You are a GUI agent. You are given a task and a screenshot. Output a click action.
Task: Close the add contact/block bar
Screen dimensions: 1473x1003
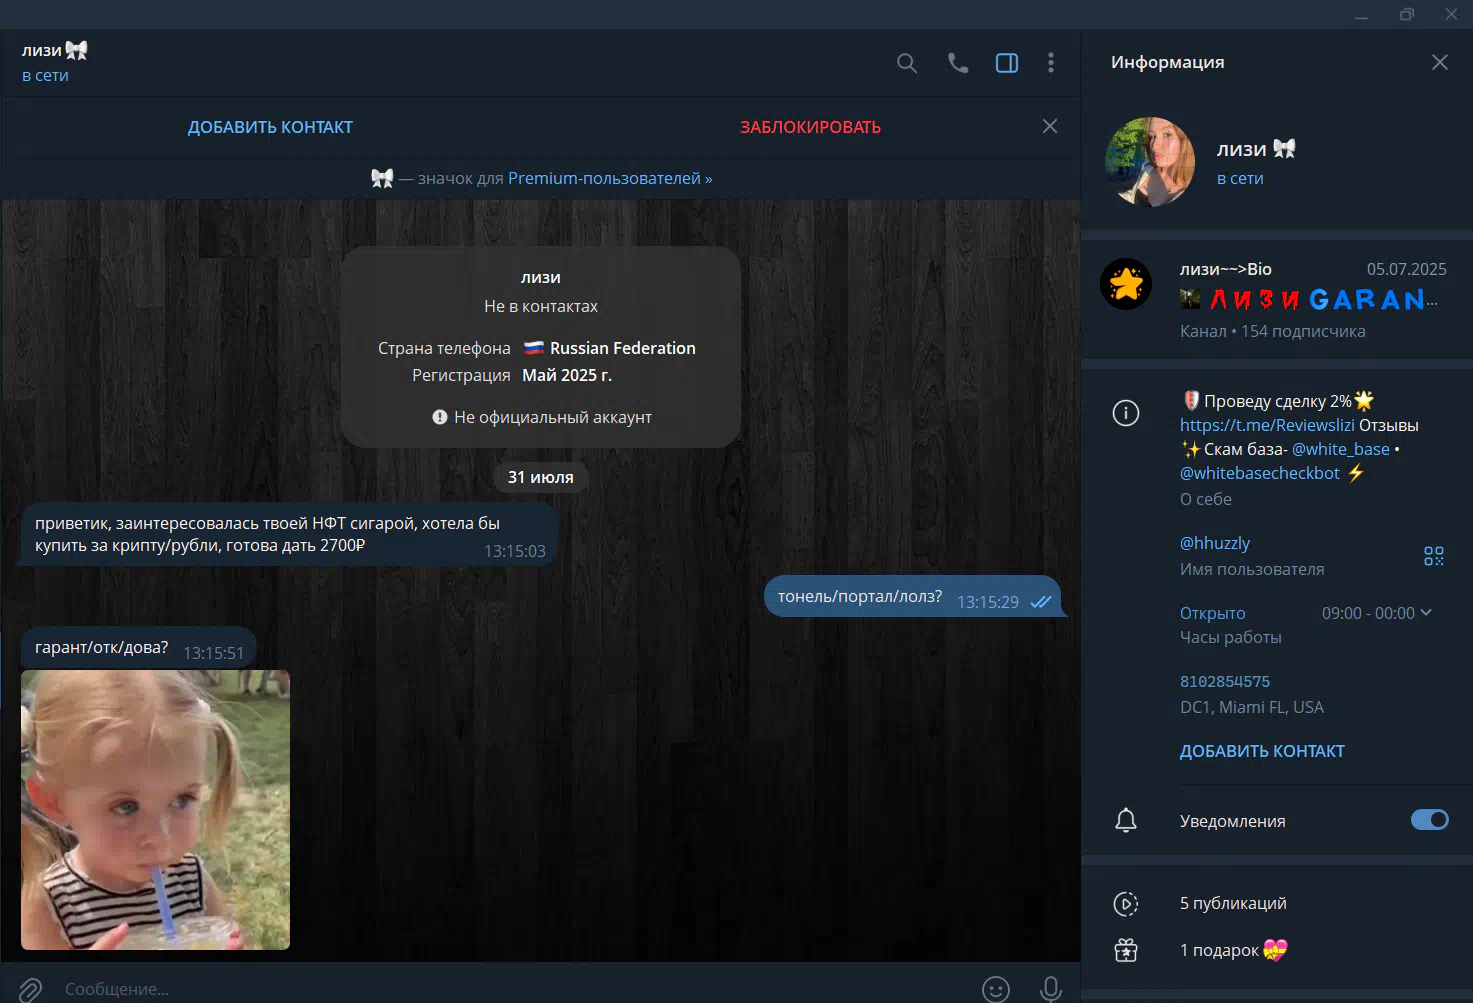click(1050, 126)
